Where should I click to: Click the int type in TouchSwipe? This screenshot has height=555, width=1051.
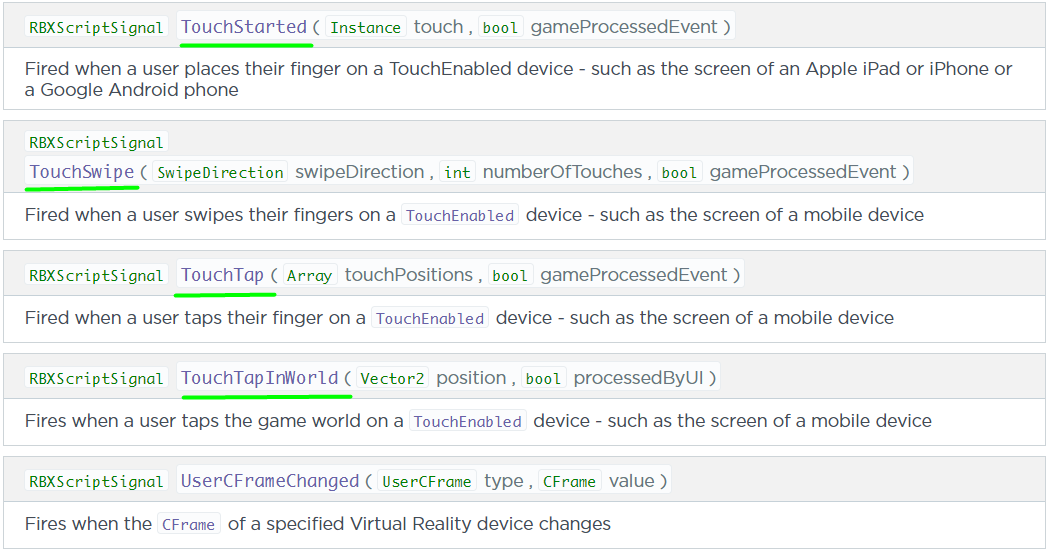[x=457, y=172]
